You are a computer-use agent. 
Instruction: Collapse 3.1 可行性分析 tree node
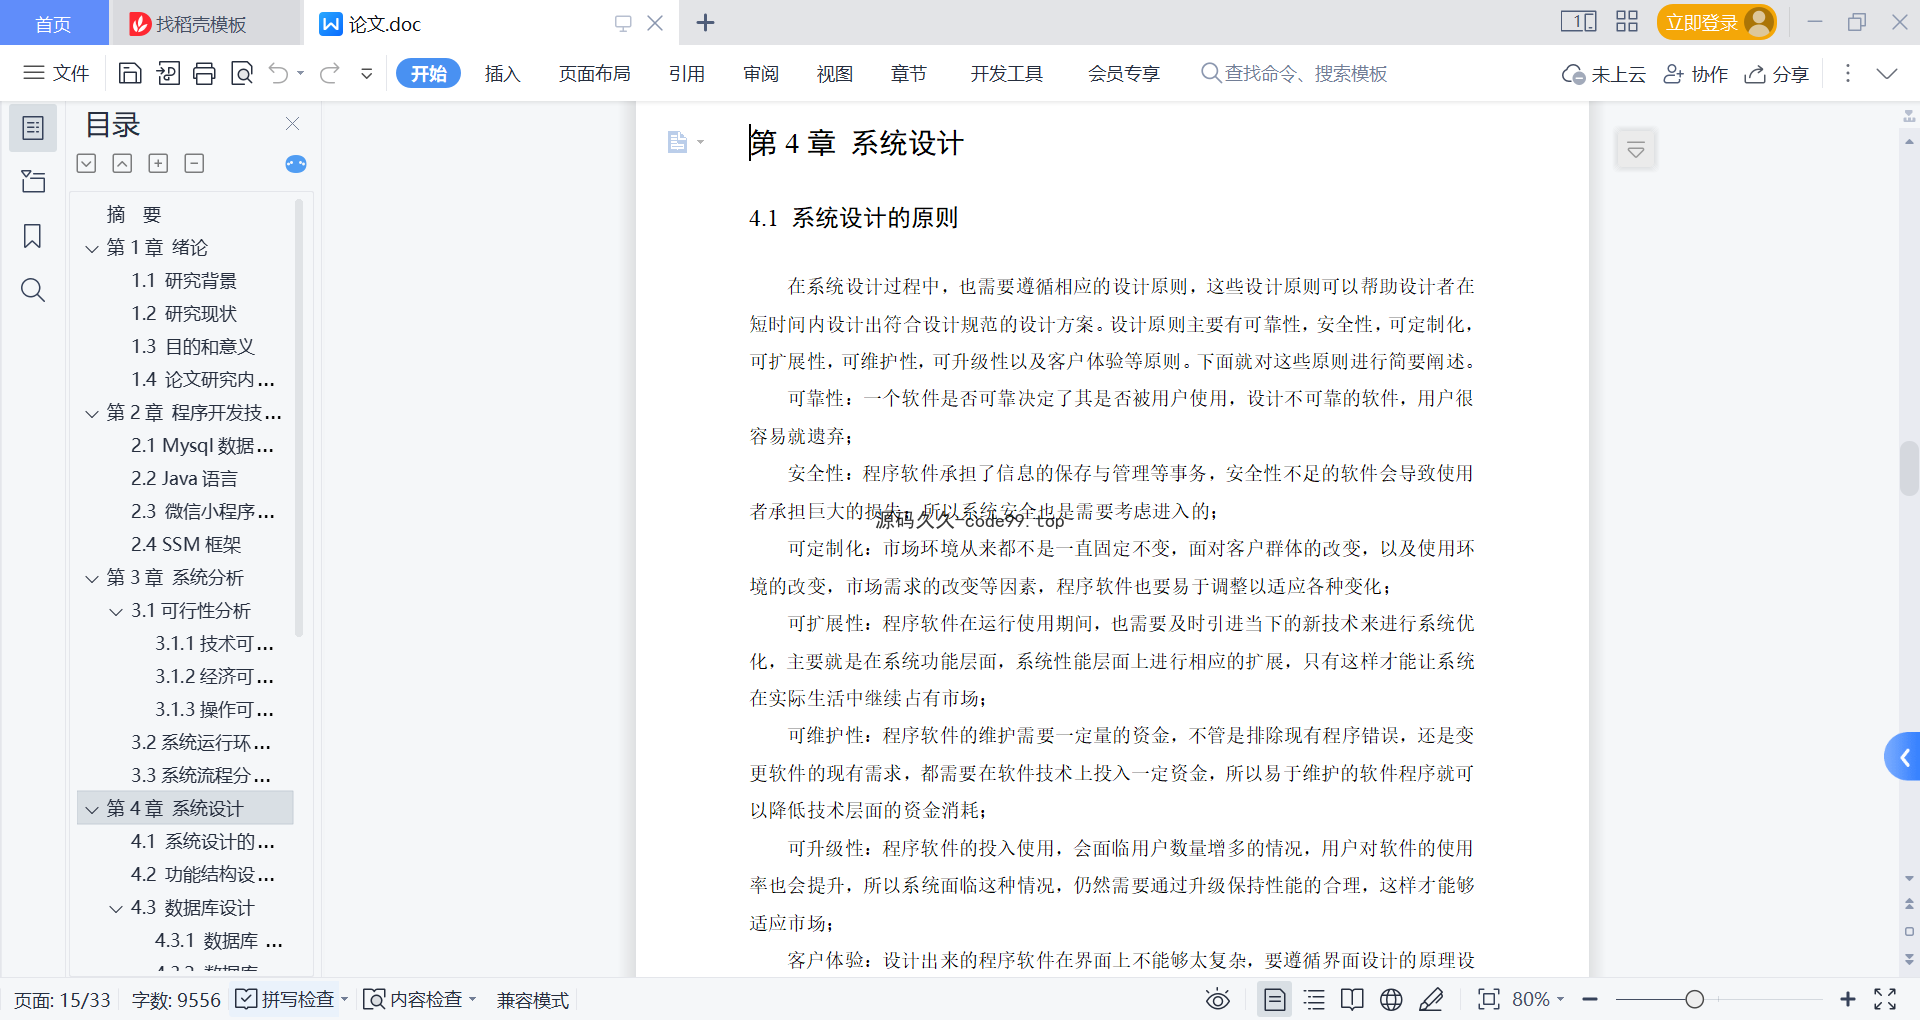coord(116,611)
